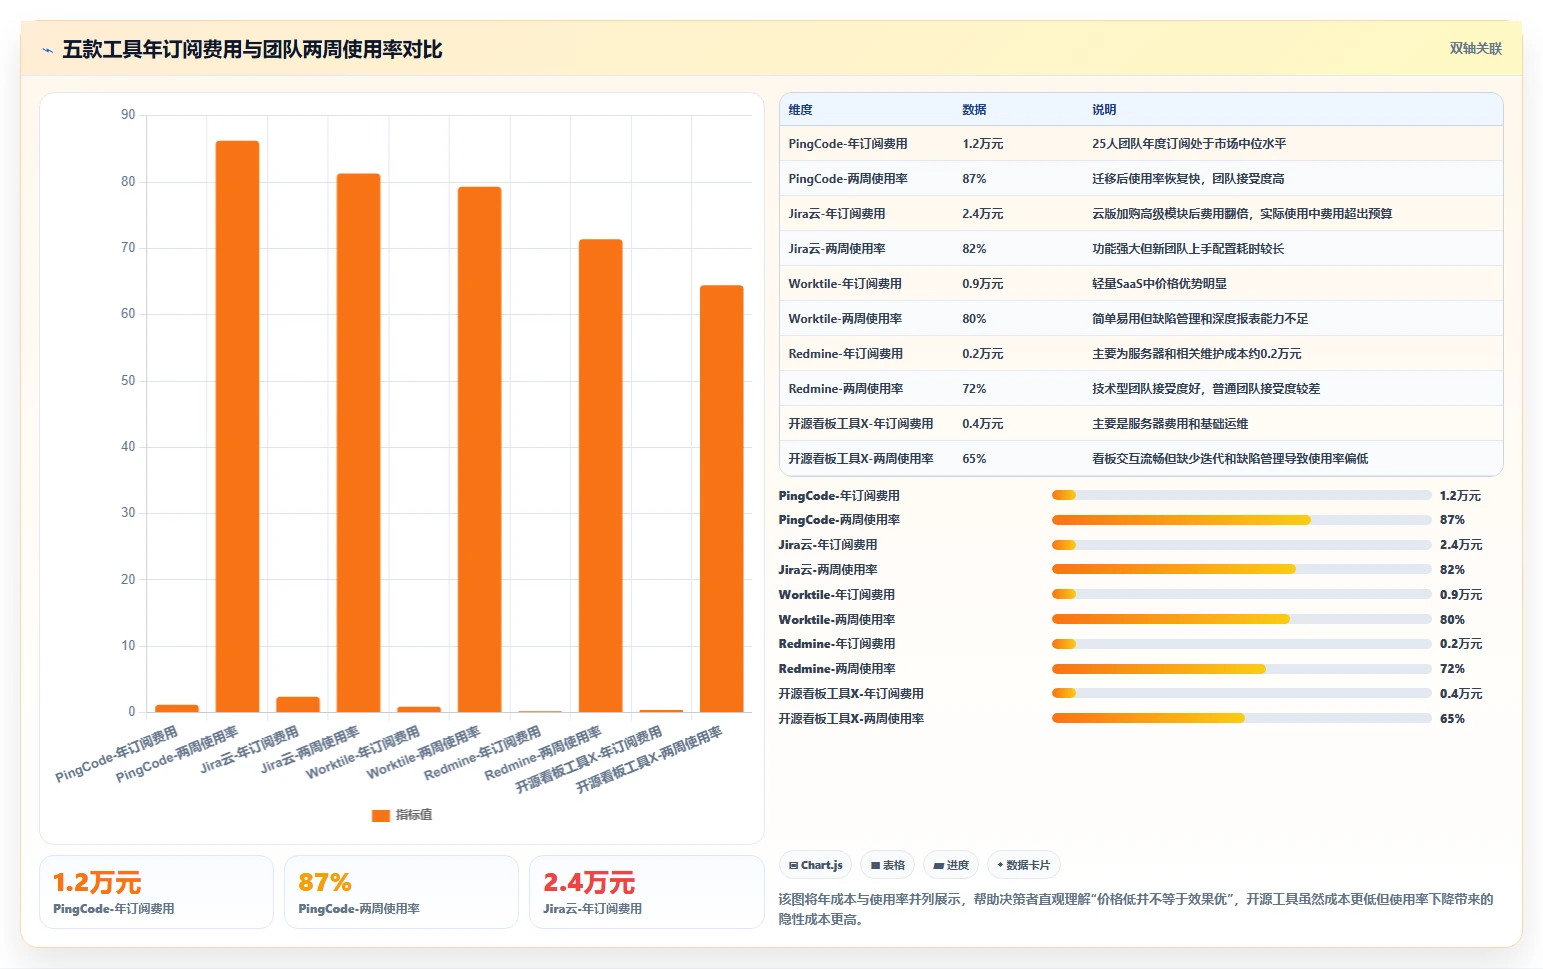The image size is (1543, 969).
Task: Click the Redmine-两周使用率 chart bar near 72
Action: point(600,476)
